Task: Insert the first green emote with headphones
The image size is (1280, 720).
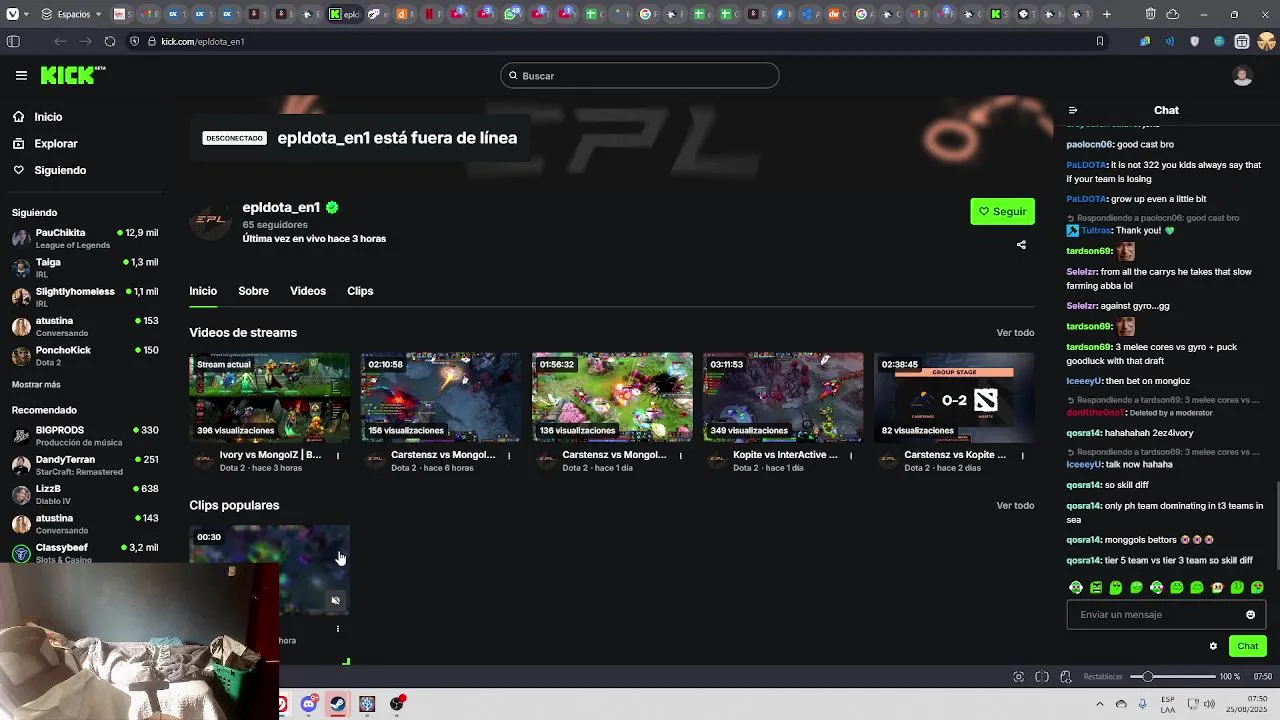Action: pos(1076,588)
